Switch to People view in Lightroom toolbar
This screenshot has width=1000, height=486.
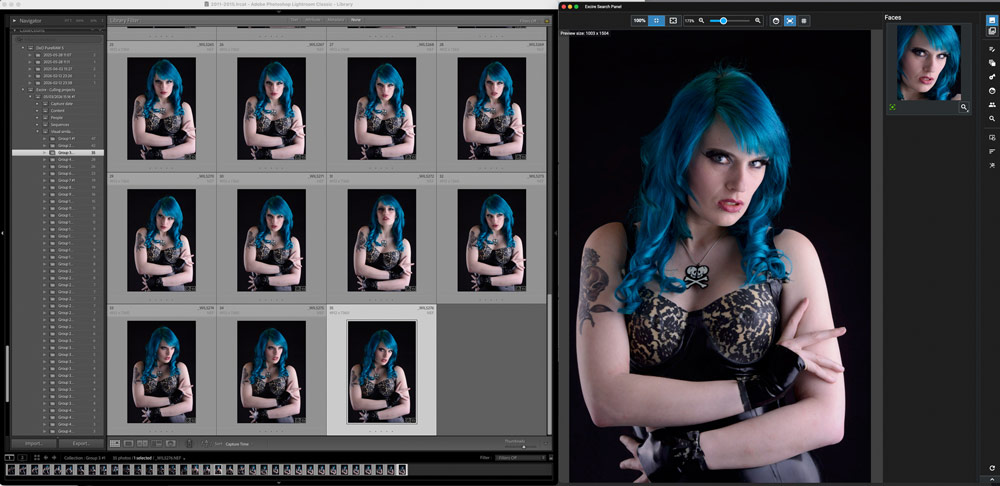[170, 443]
